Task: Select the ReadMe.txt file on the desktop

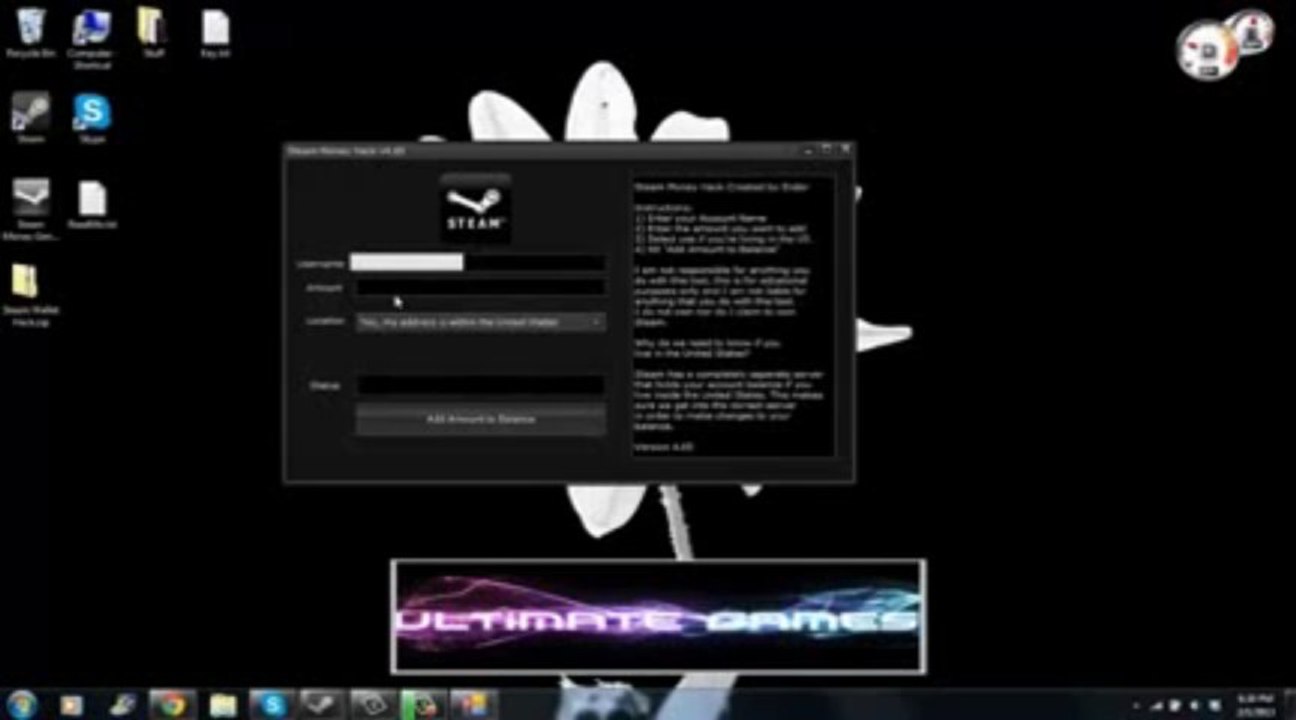Action: point(92,205)
